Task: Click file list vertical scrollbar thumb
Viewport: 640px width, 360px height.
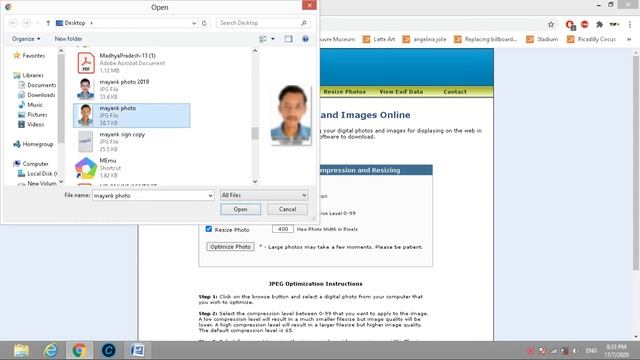Action: coord(255,133)
